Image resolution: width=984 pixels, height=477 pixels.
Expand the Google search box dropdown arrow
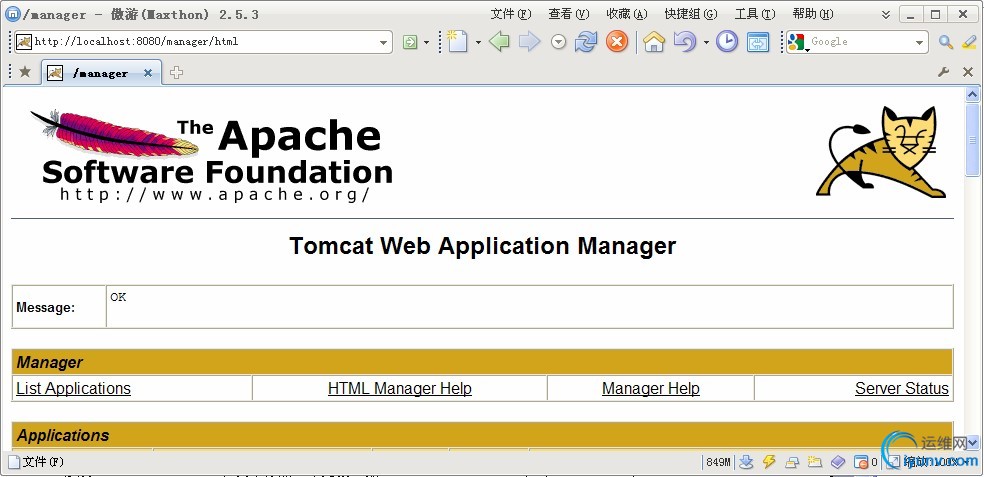click(919, 43)
